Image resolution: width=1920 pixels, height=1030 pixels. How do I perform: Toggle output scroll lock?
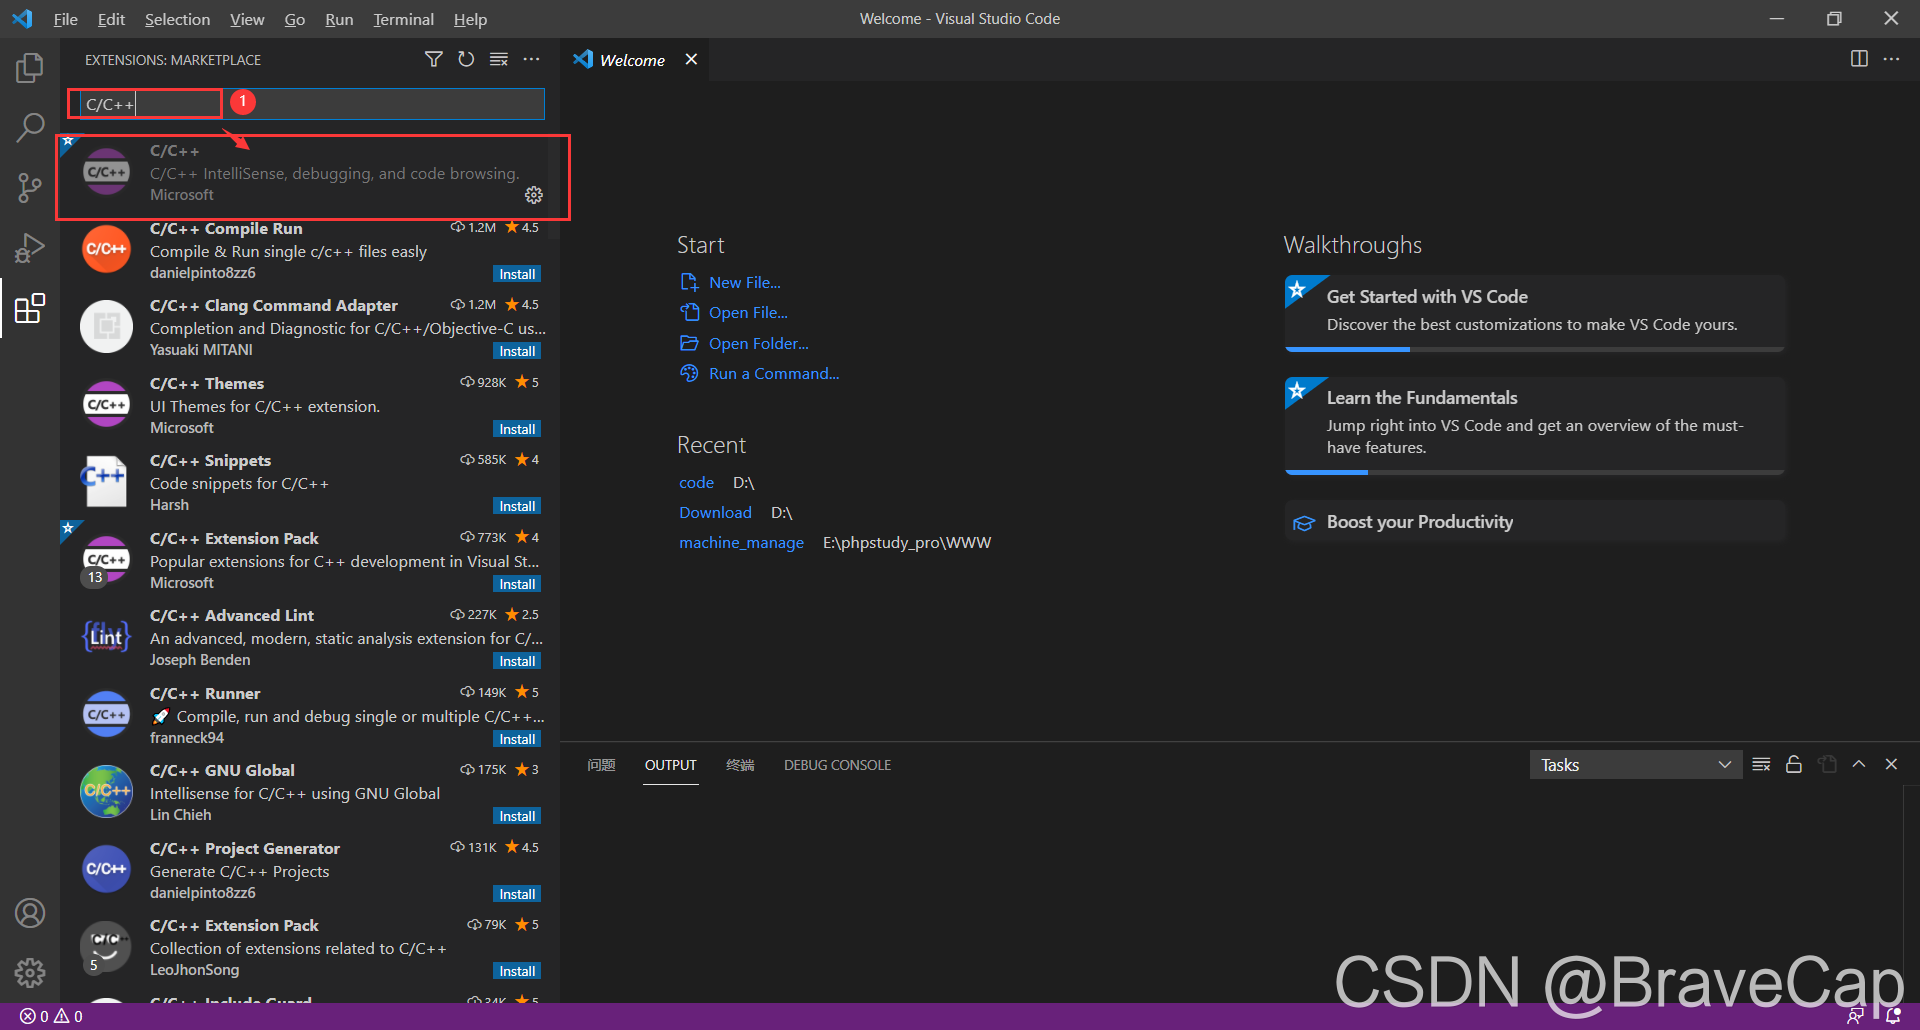pos(1794,764)
